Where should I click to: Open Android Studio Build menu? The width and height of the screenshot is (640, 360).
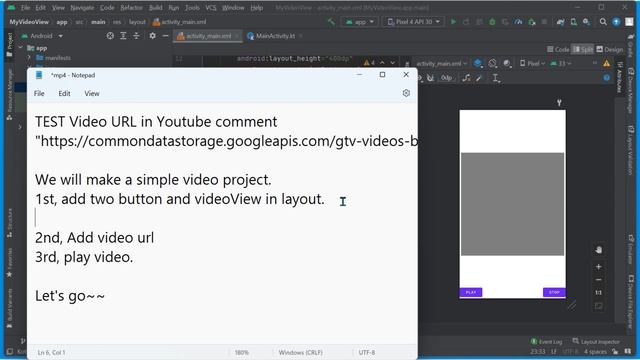(x=156, y=8)
